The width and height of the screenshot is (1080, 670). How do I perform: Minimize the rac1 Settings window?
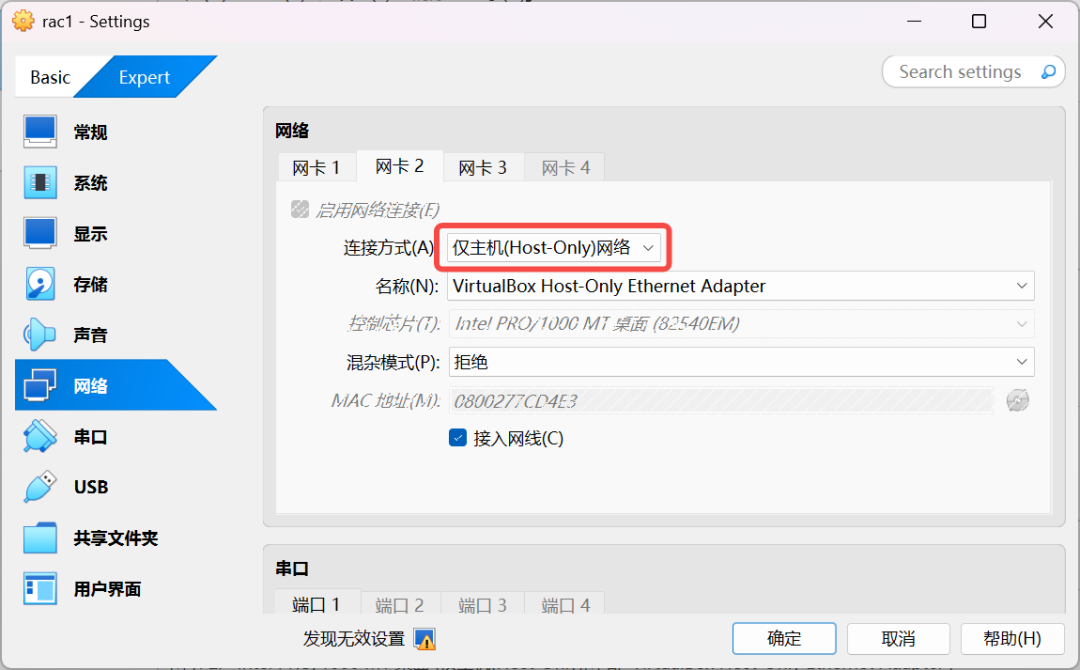click(914, 21)
